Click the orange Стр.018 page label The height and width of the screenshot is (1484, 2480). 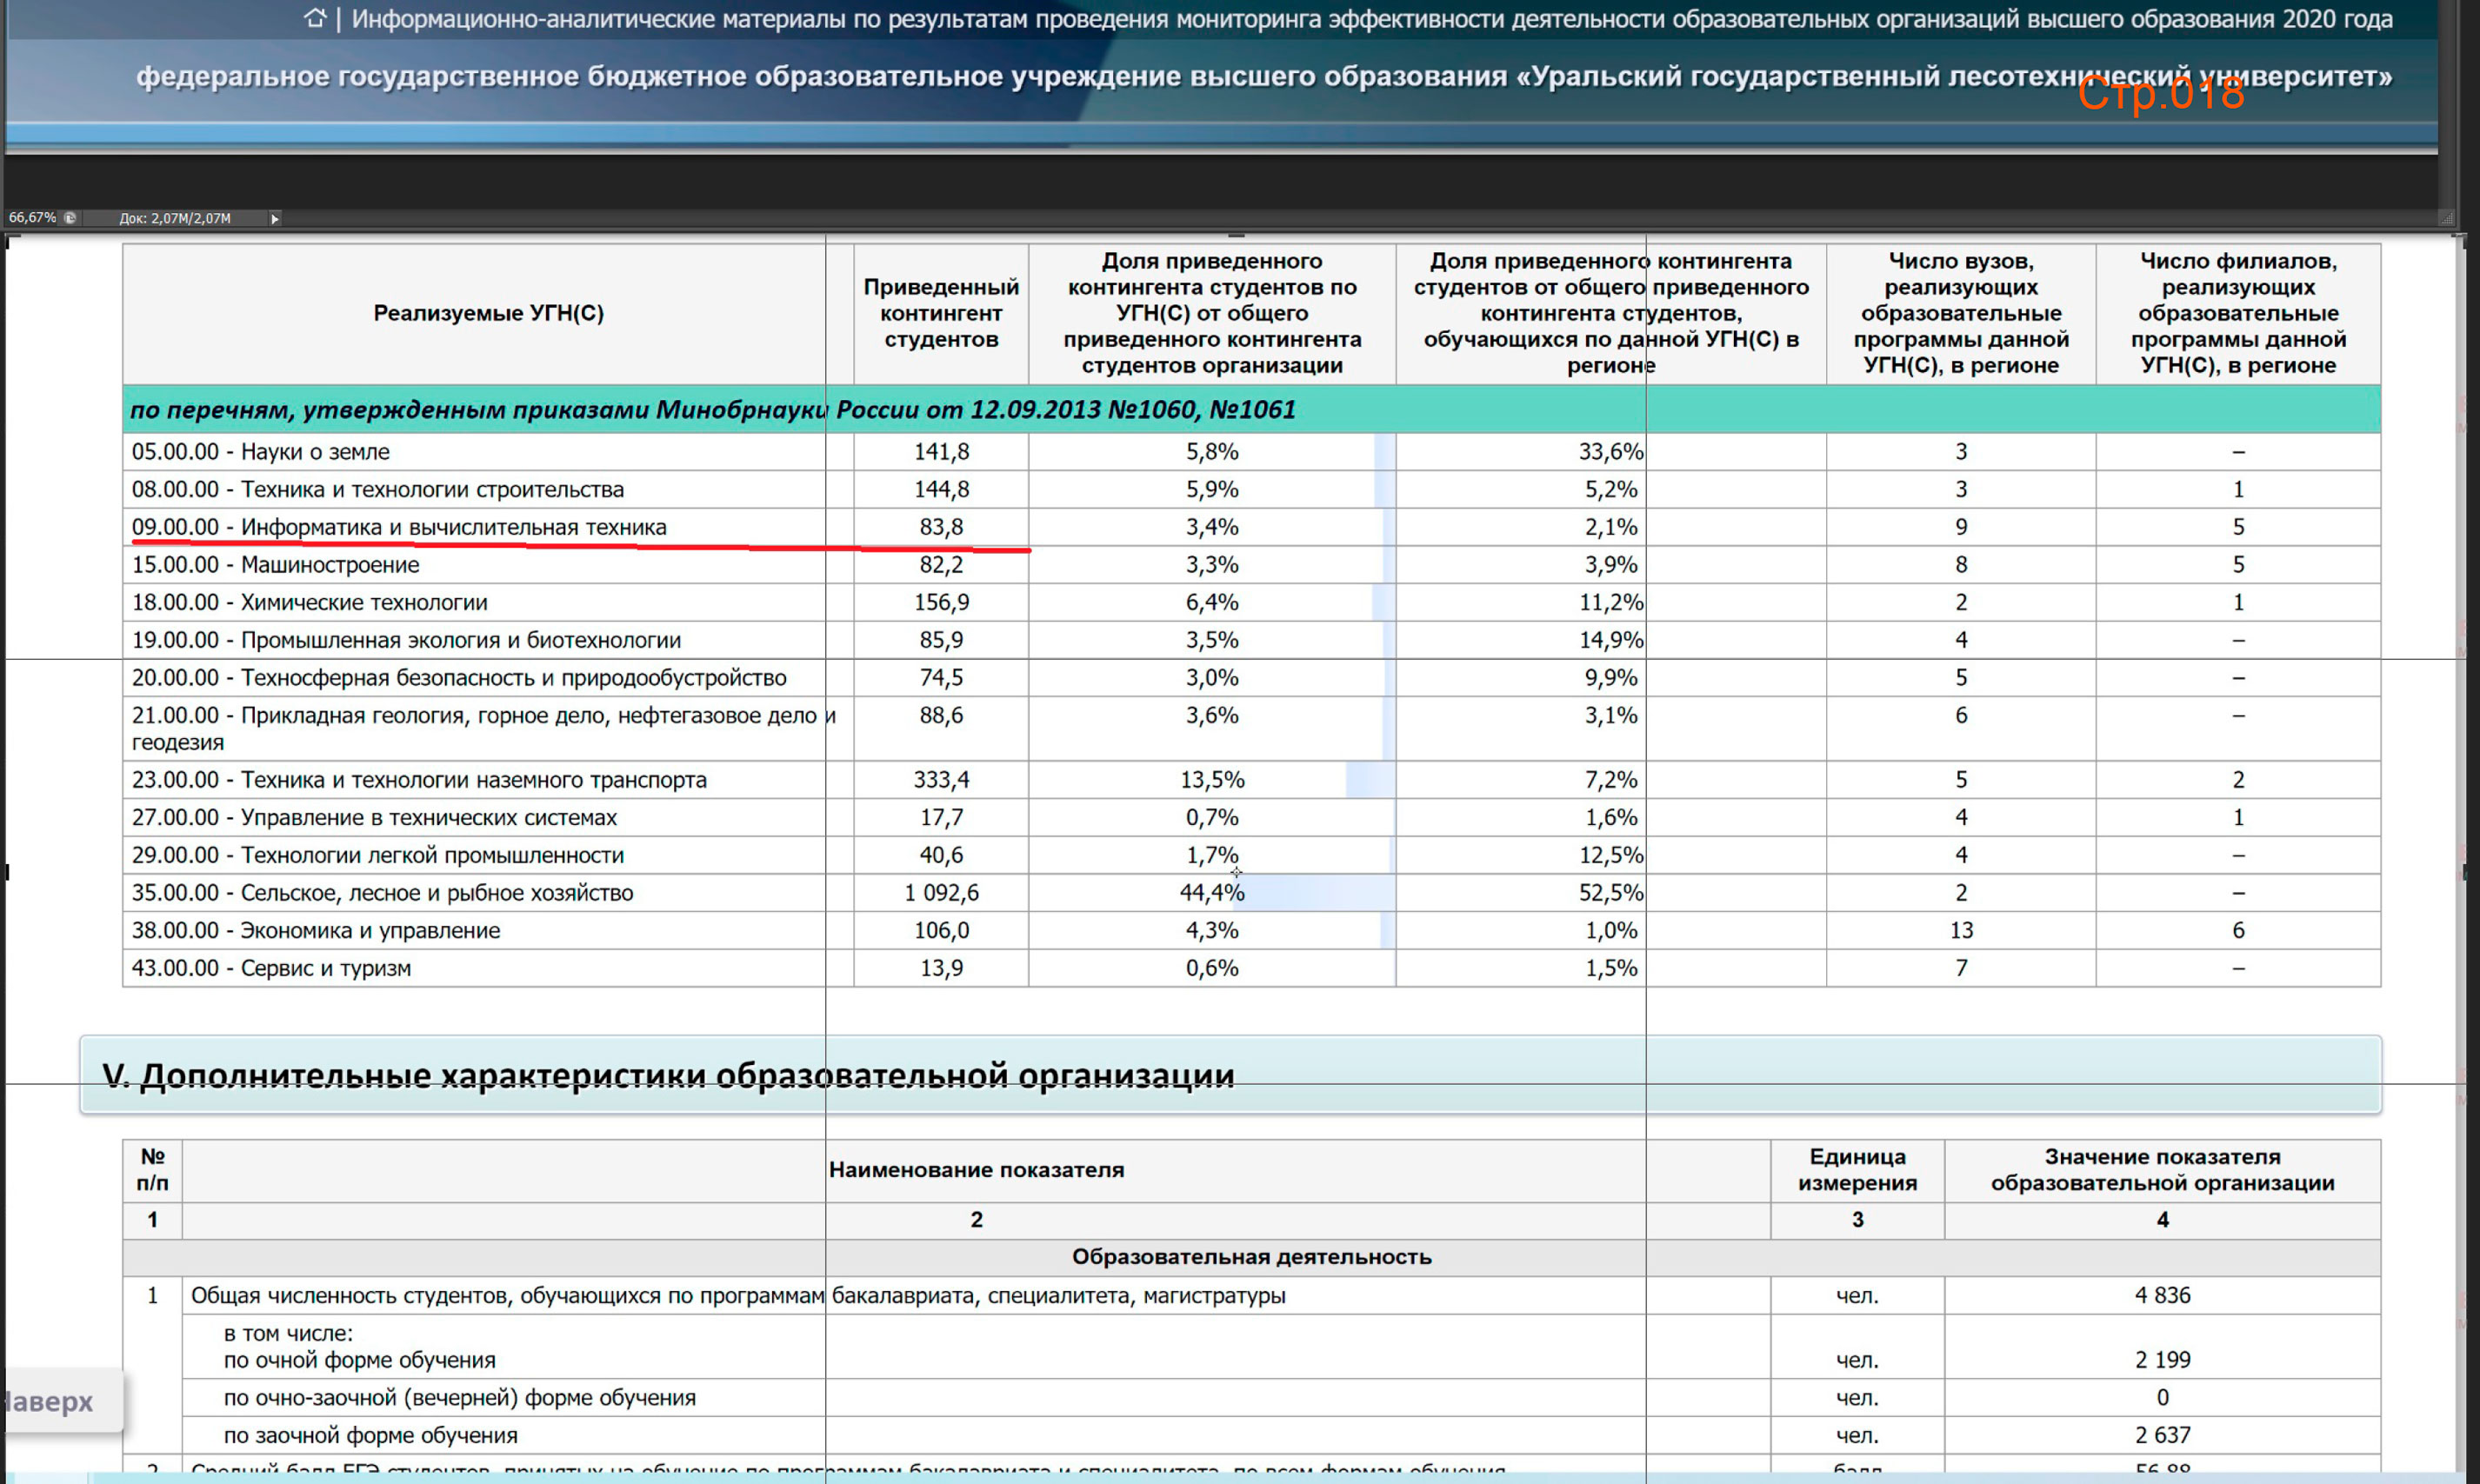point(2160,94)
